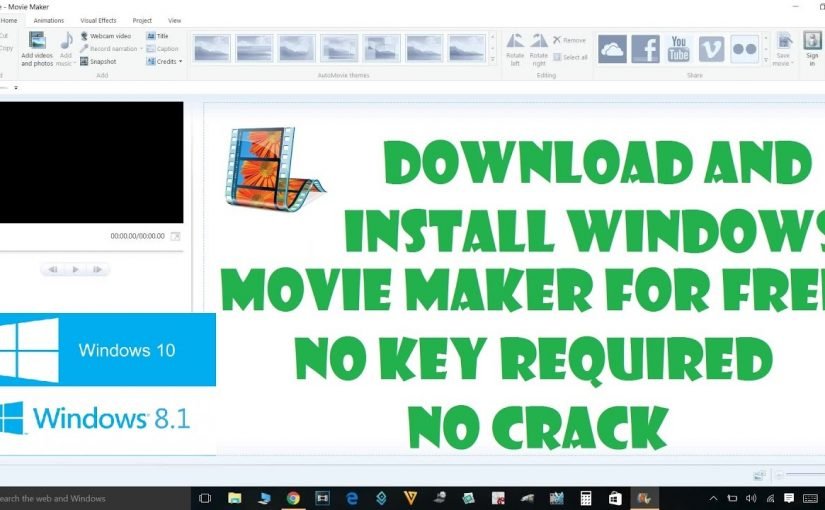Expand the AutoMovie themes gallery
Screen dimensions: 825x510
(492, 59)
